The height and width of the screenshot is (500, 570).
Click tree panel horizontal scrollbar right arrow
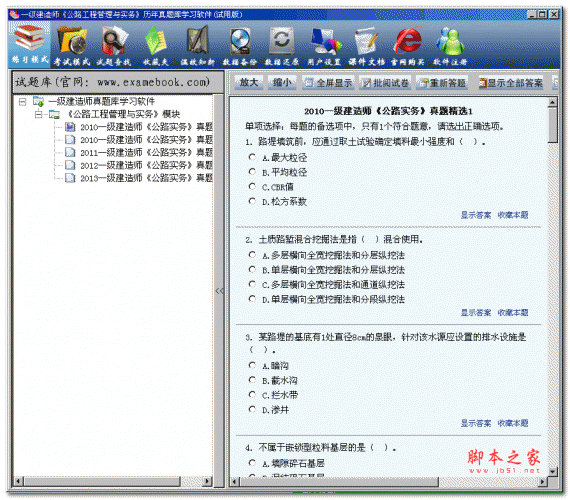click(207, 481)
